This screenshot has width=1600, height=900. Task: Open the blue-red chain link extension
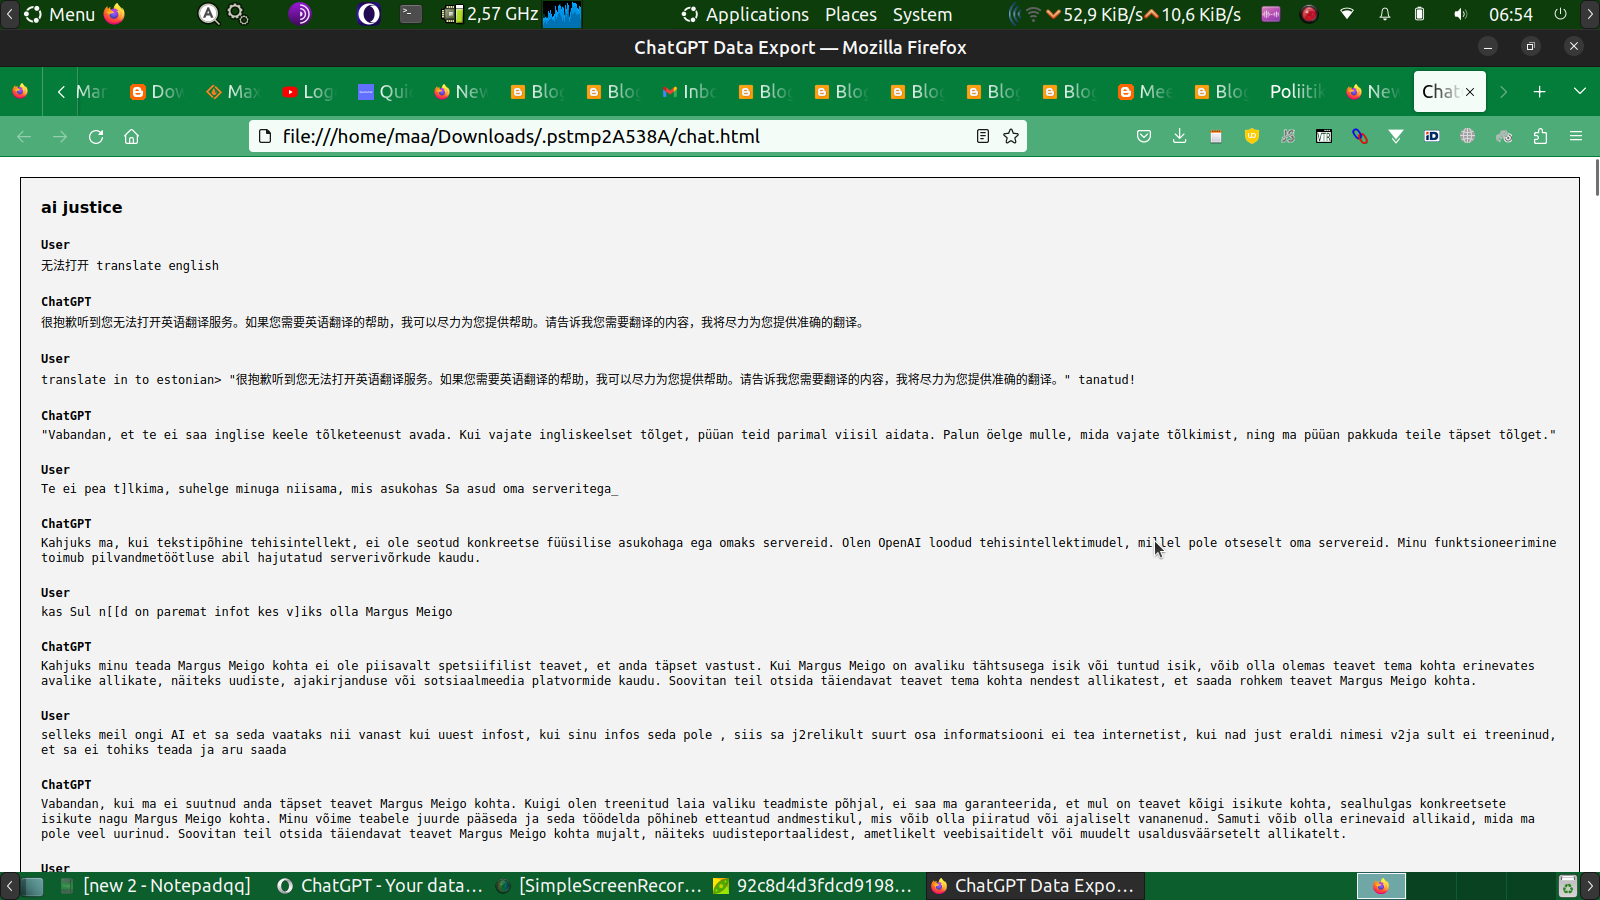[x=1360, y=136]
